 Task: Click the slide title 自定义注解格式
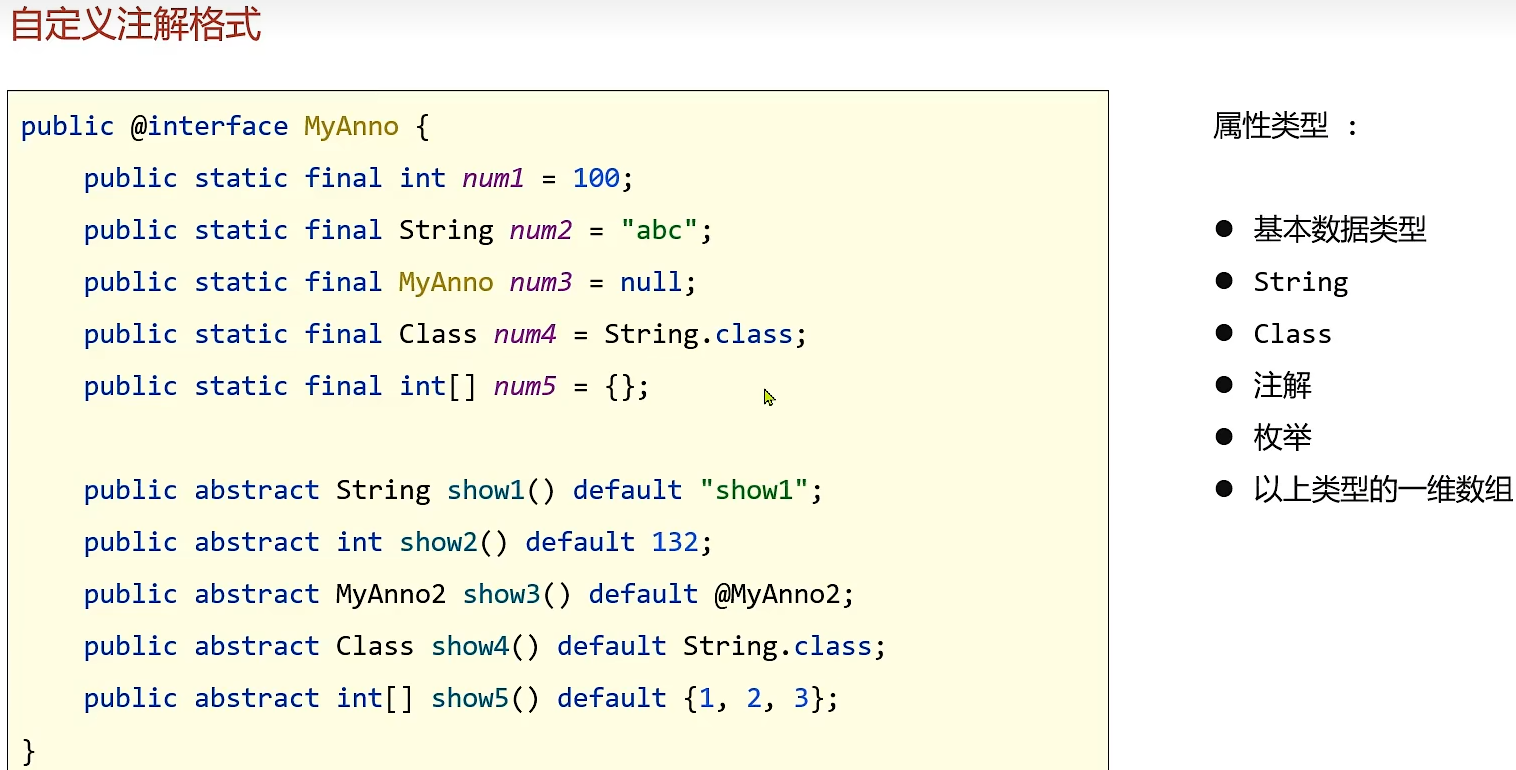(136, 25)
